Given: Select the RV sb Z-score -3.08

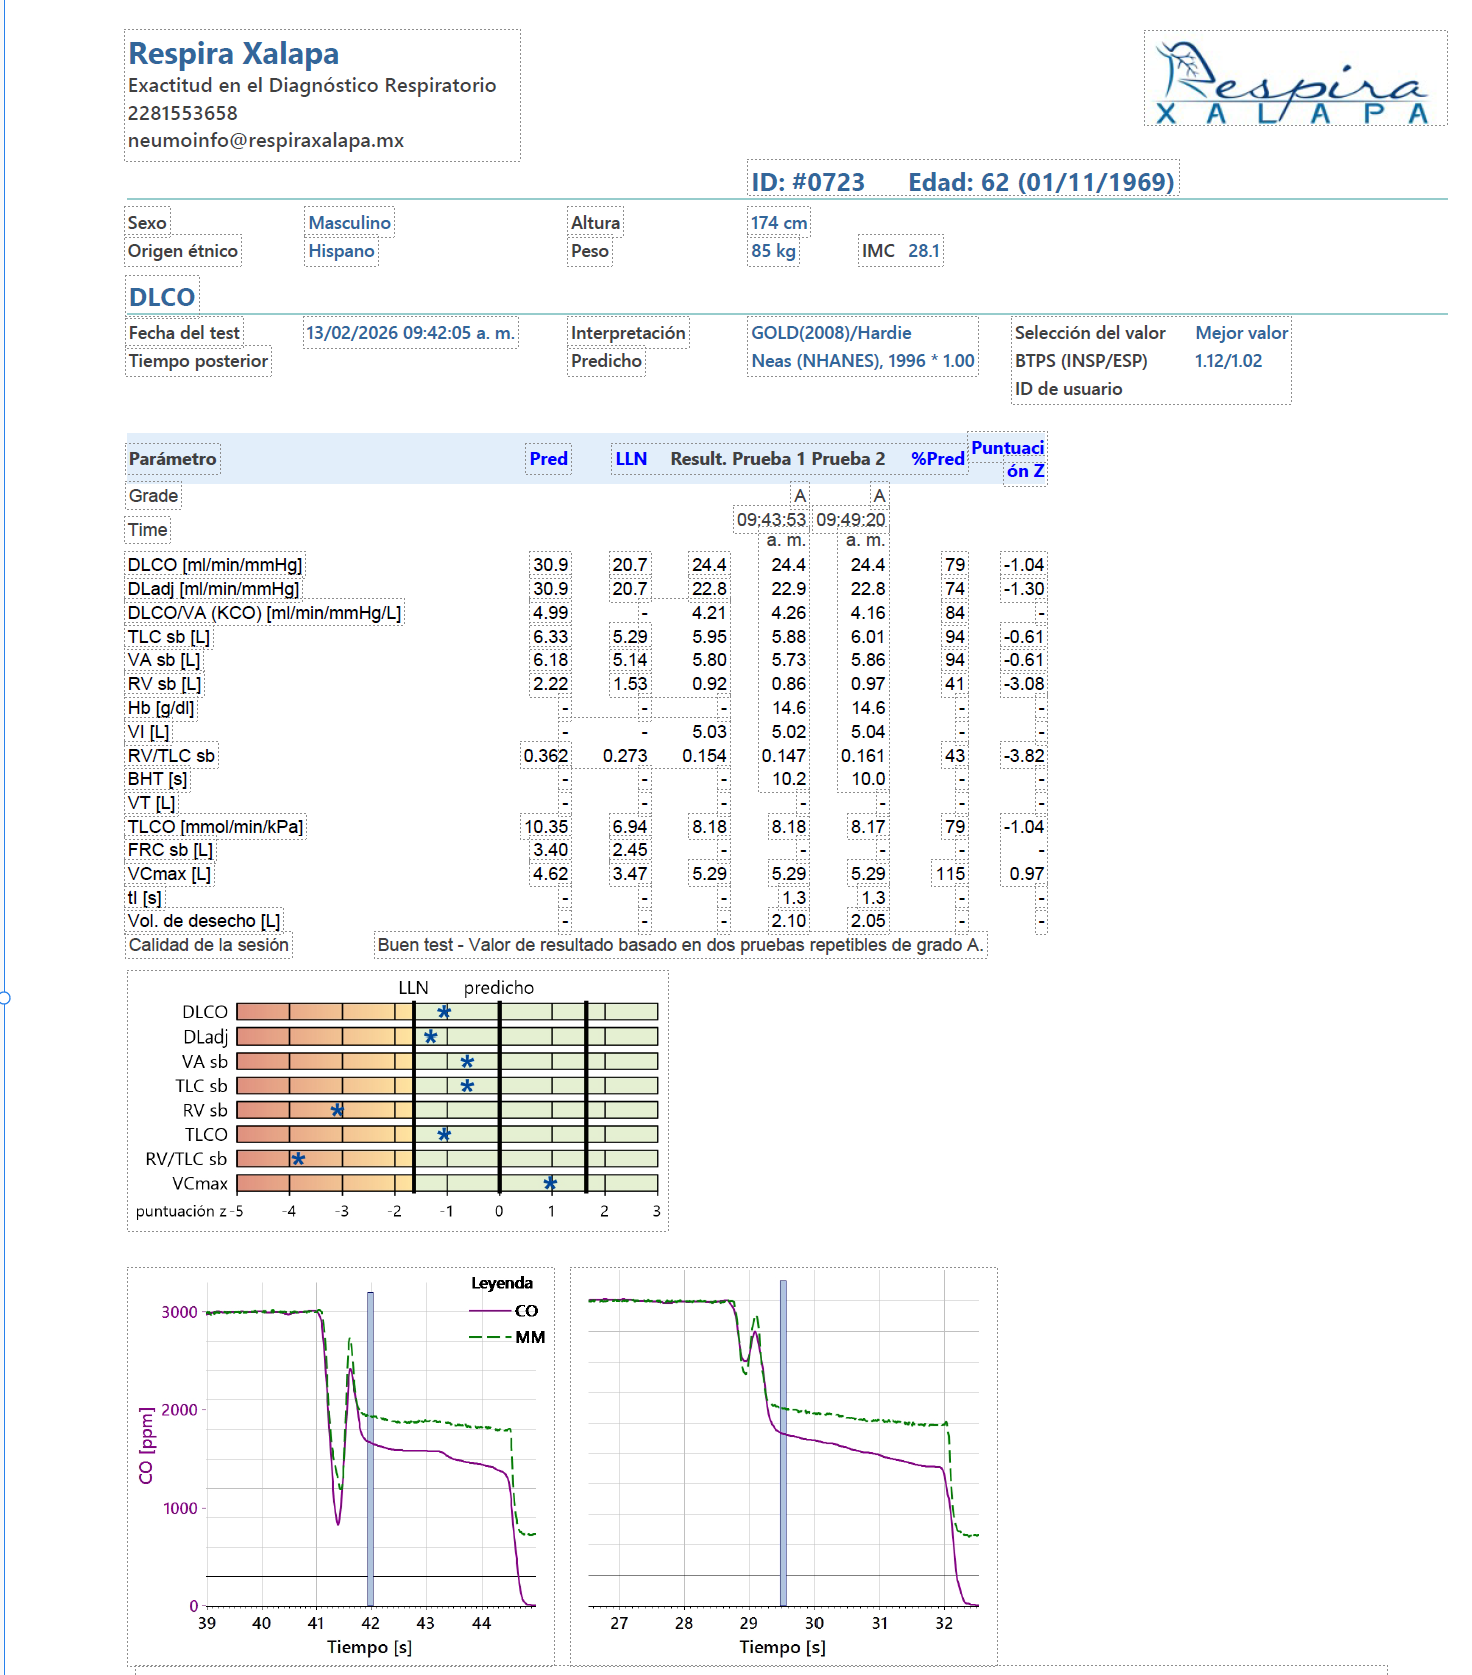Looking at the screenshot, I should 1024,684.
